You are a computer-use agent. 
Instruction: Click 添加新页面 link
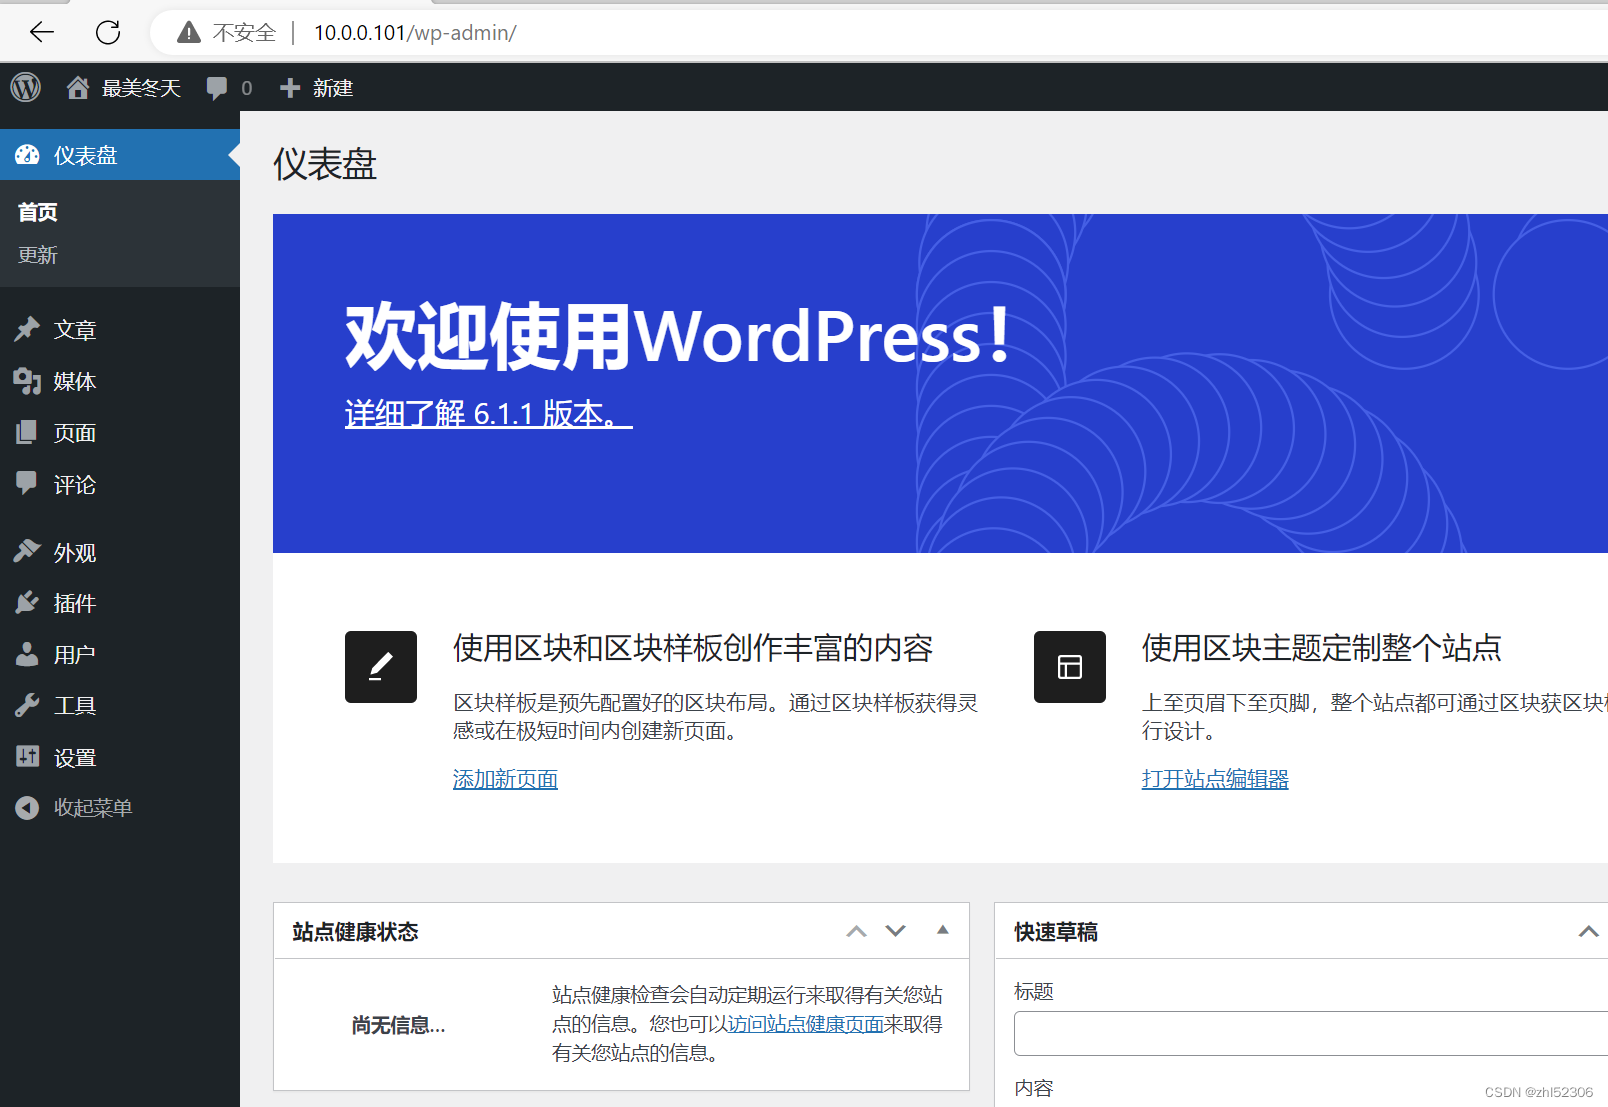coord(505,779)
